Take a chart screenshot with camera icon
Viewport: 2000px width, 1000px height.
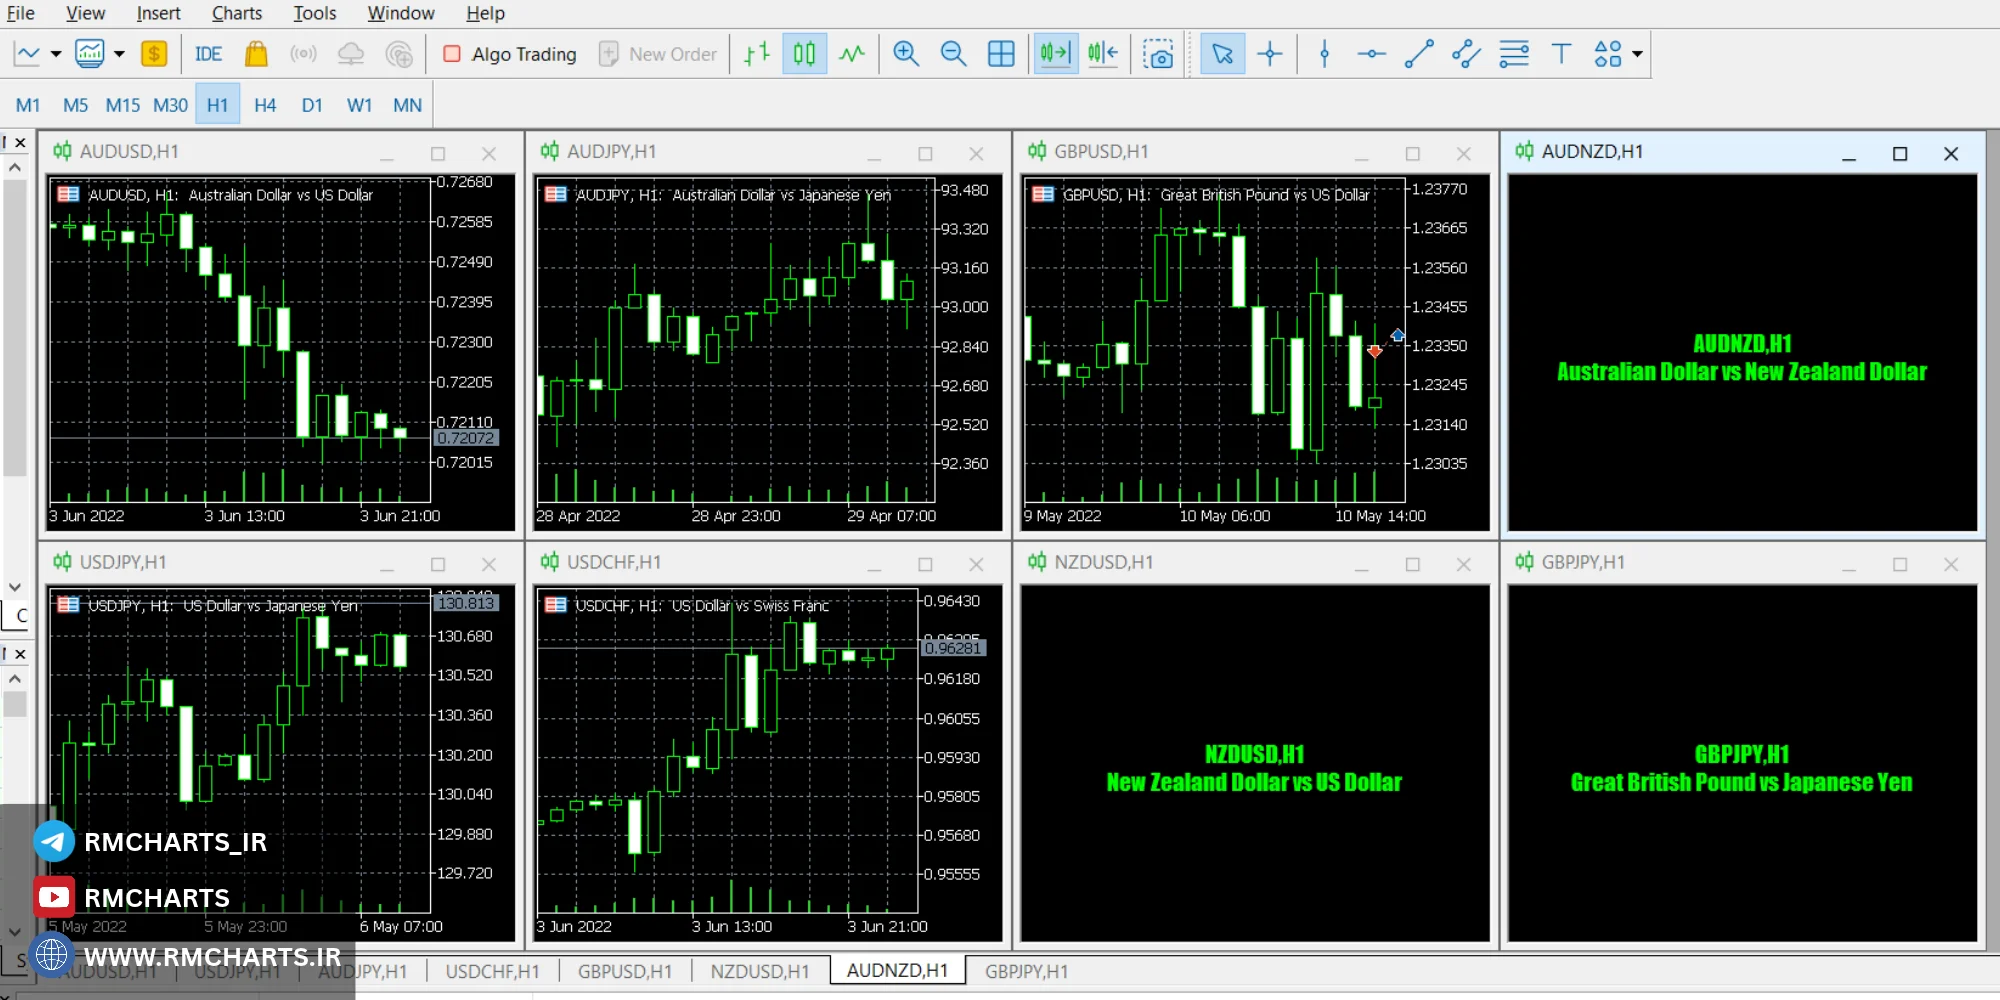(x=1159, y=54)
